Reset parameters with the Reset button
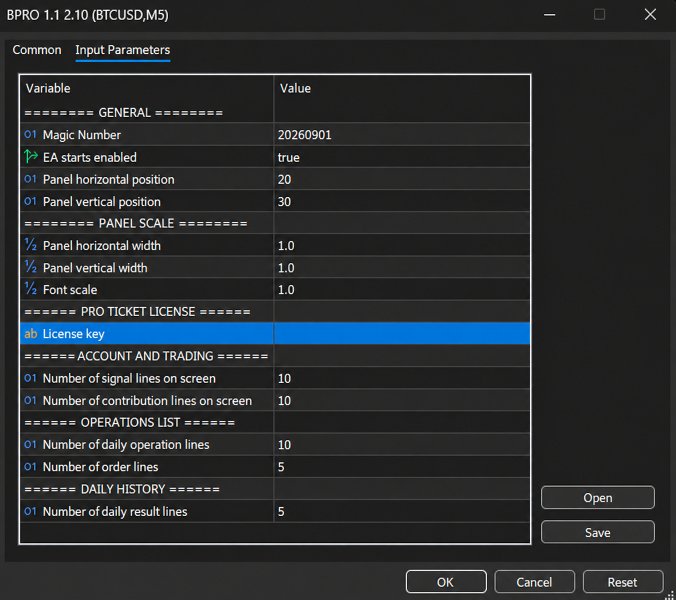 pyautogui.click(x=623, y=582)
